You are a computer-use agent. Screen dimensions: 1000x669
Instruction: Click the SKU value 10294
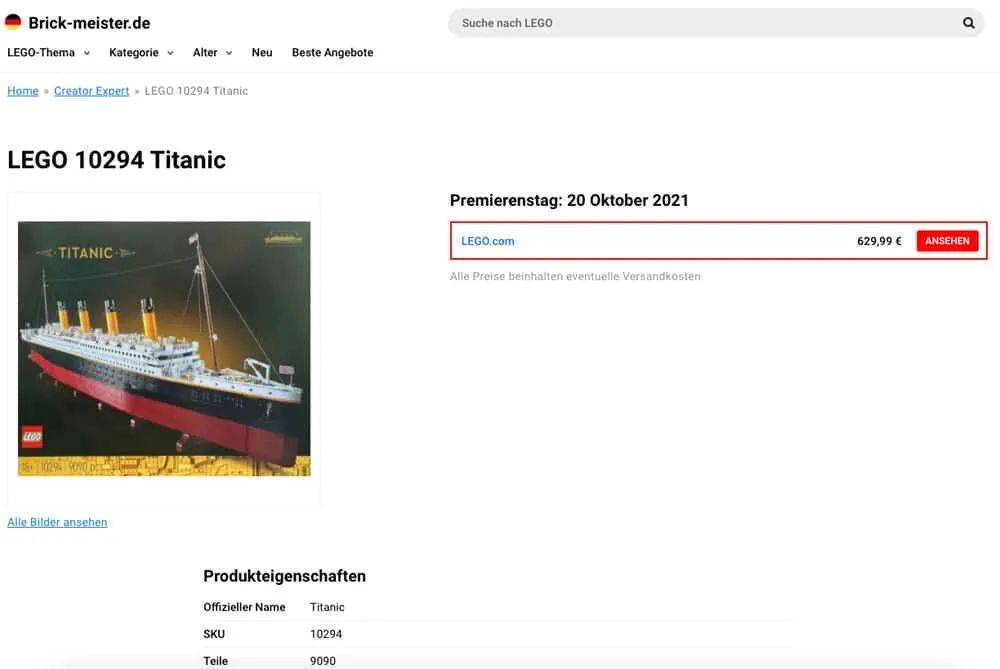[x=326, y=634]
